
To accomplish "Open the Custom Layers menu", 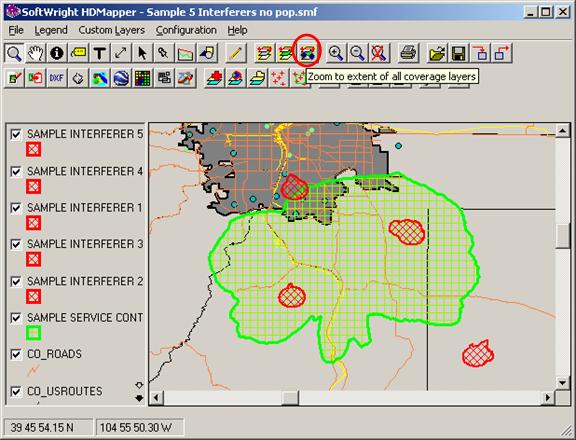I will [x=112, y=30].
